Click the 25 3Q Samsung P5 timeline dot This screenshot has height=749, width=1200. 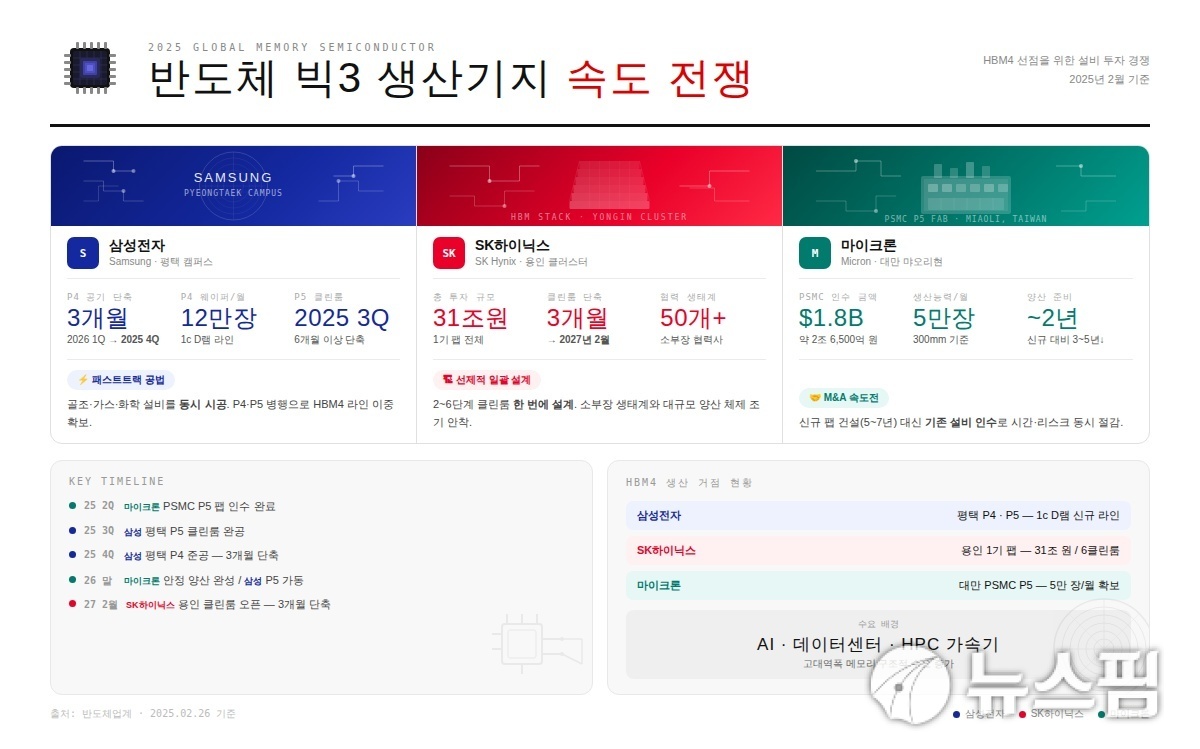tap(73, 531)
